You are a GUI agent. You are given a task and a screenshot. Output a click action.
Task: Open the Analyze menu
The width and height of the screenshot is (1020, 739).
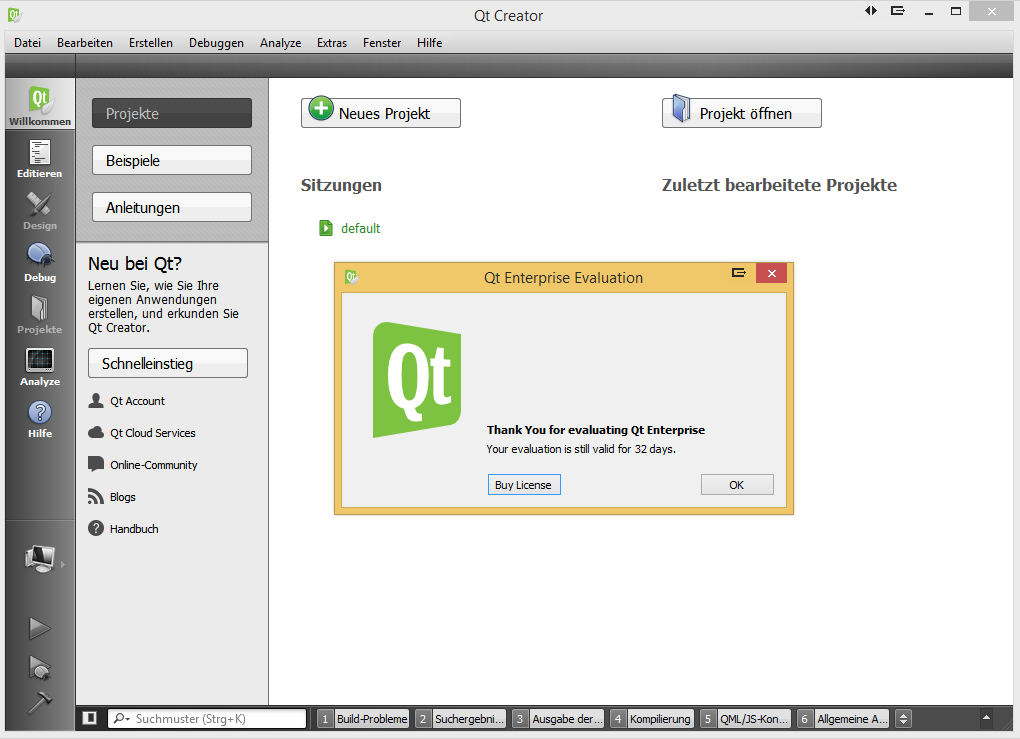coord(280,43)
